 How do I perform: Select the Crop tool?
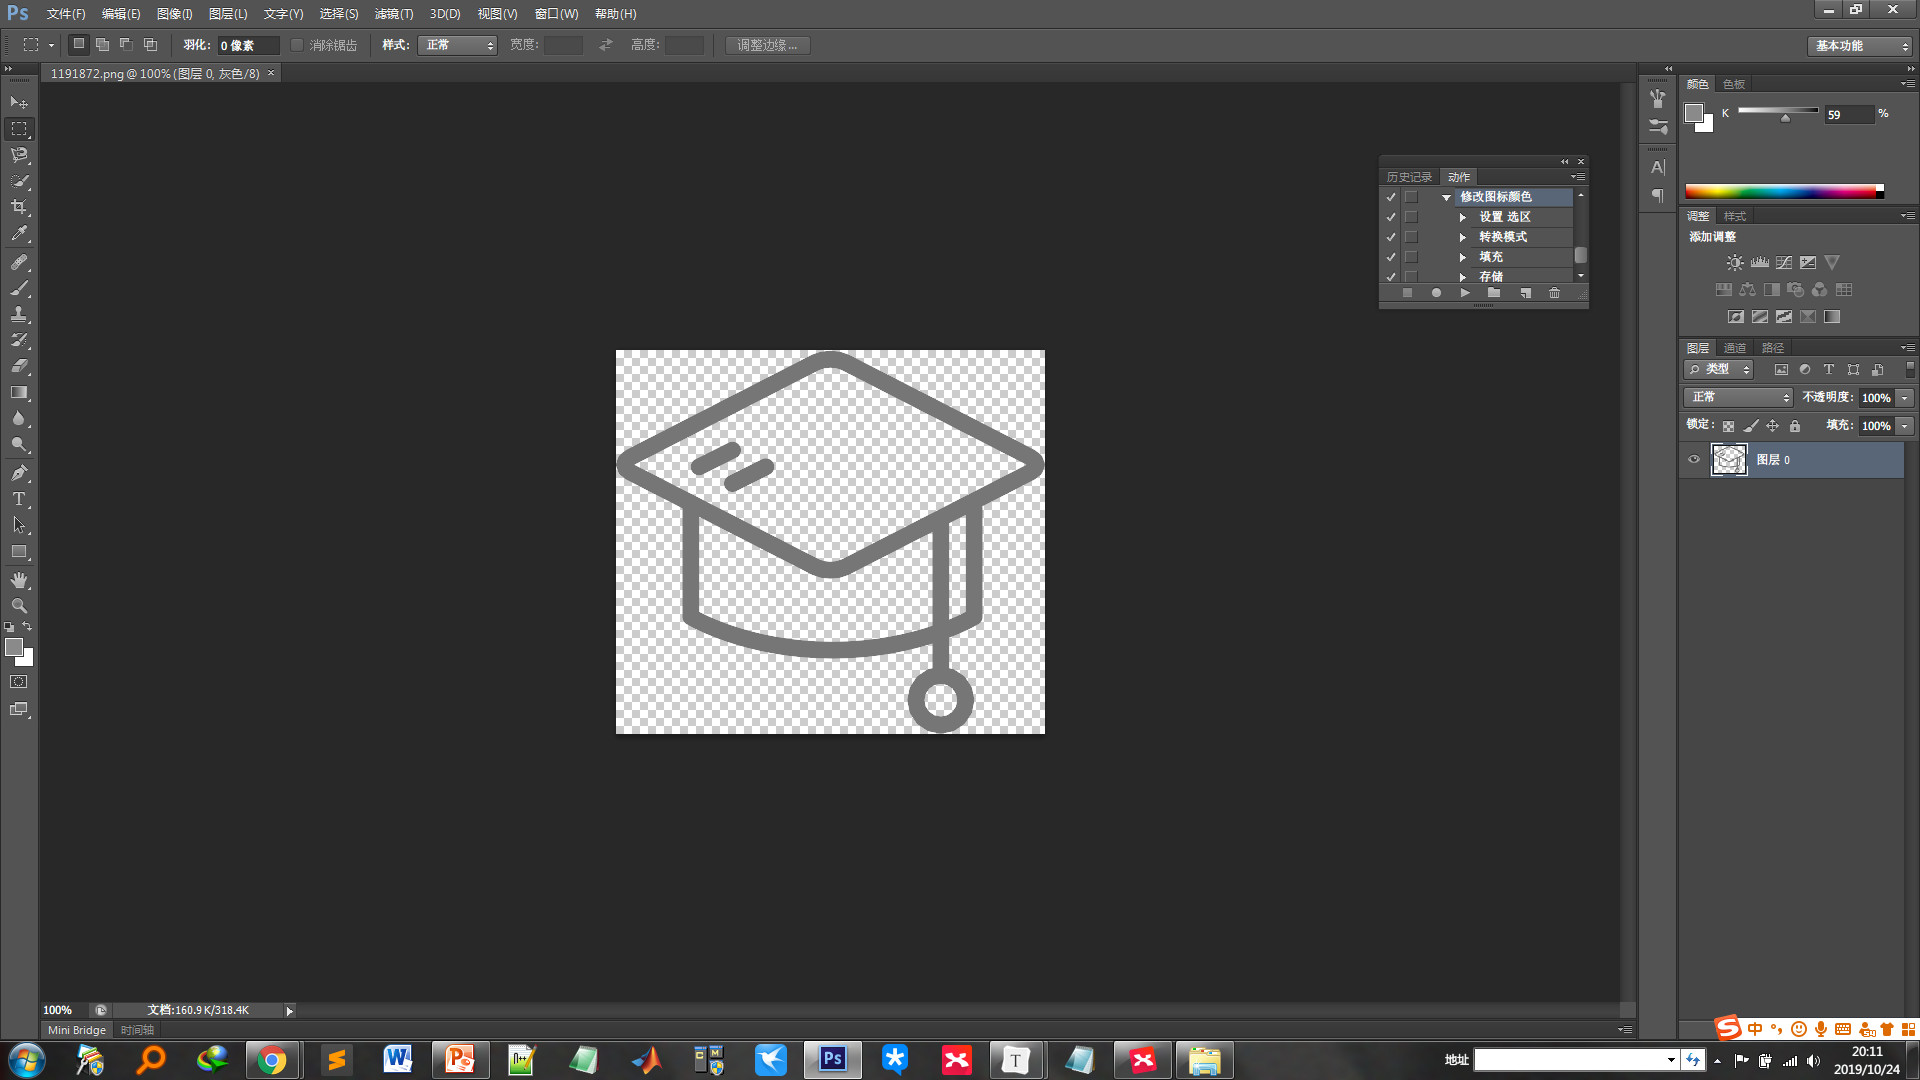tap(19, 207)
